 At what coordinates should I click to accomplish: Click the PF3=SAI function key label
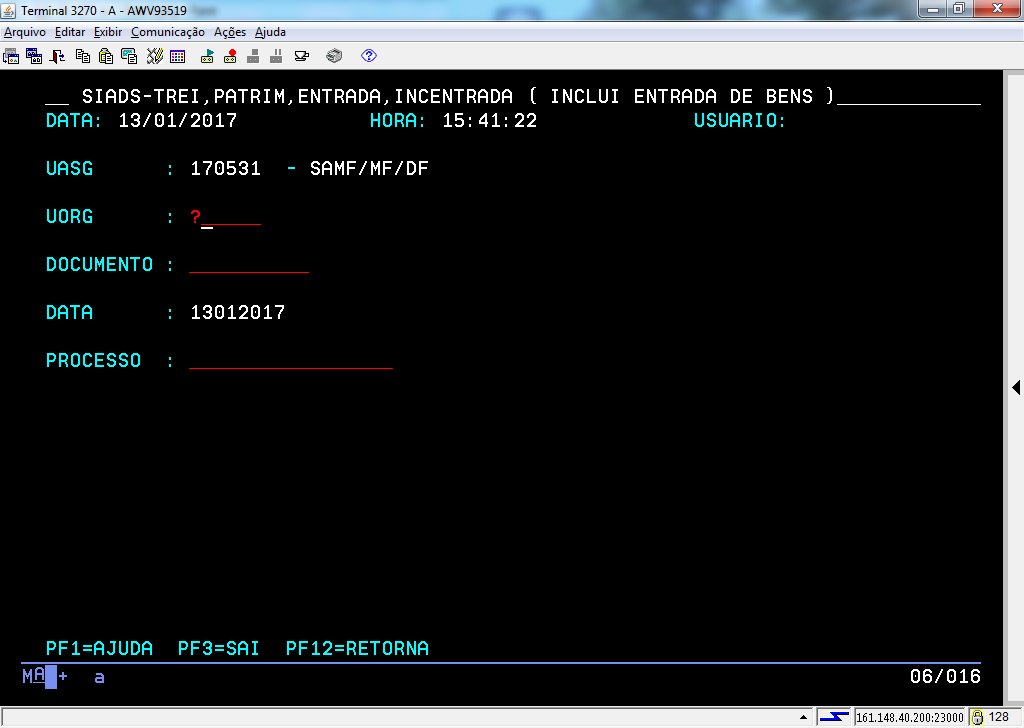pos(219,648)
